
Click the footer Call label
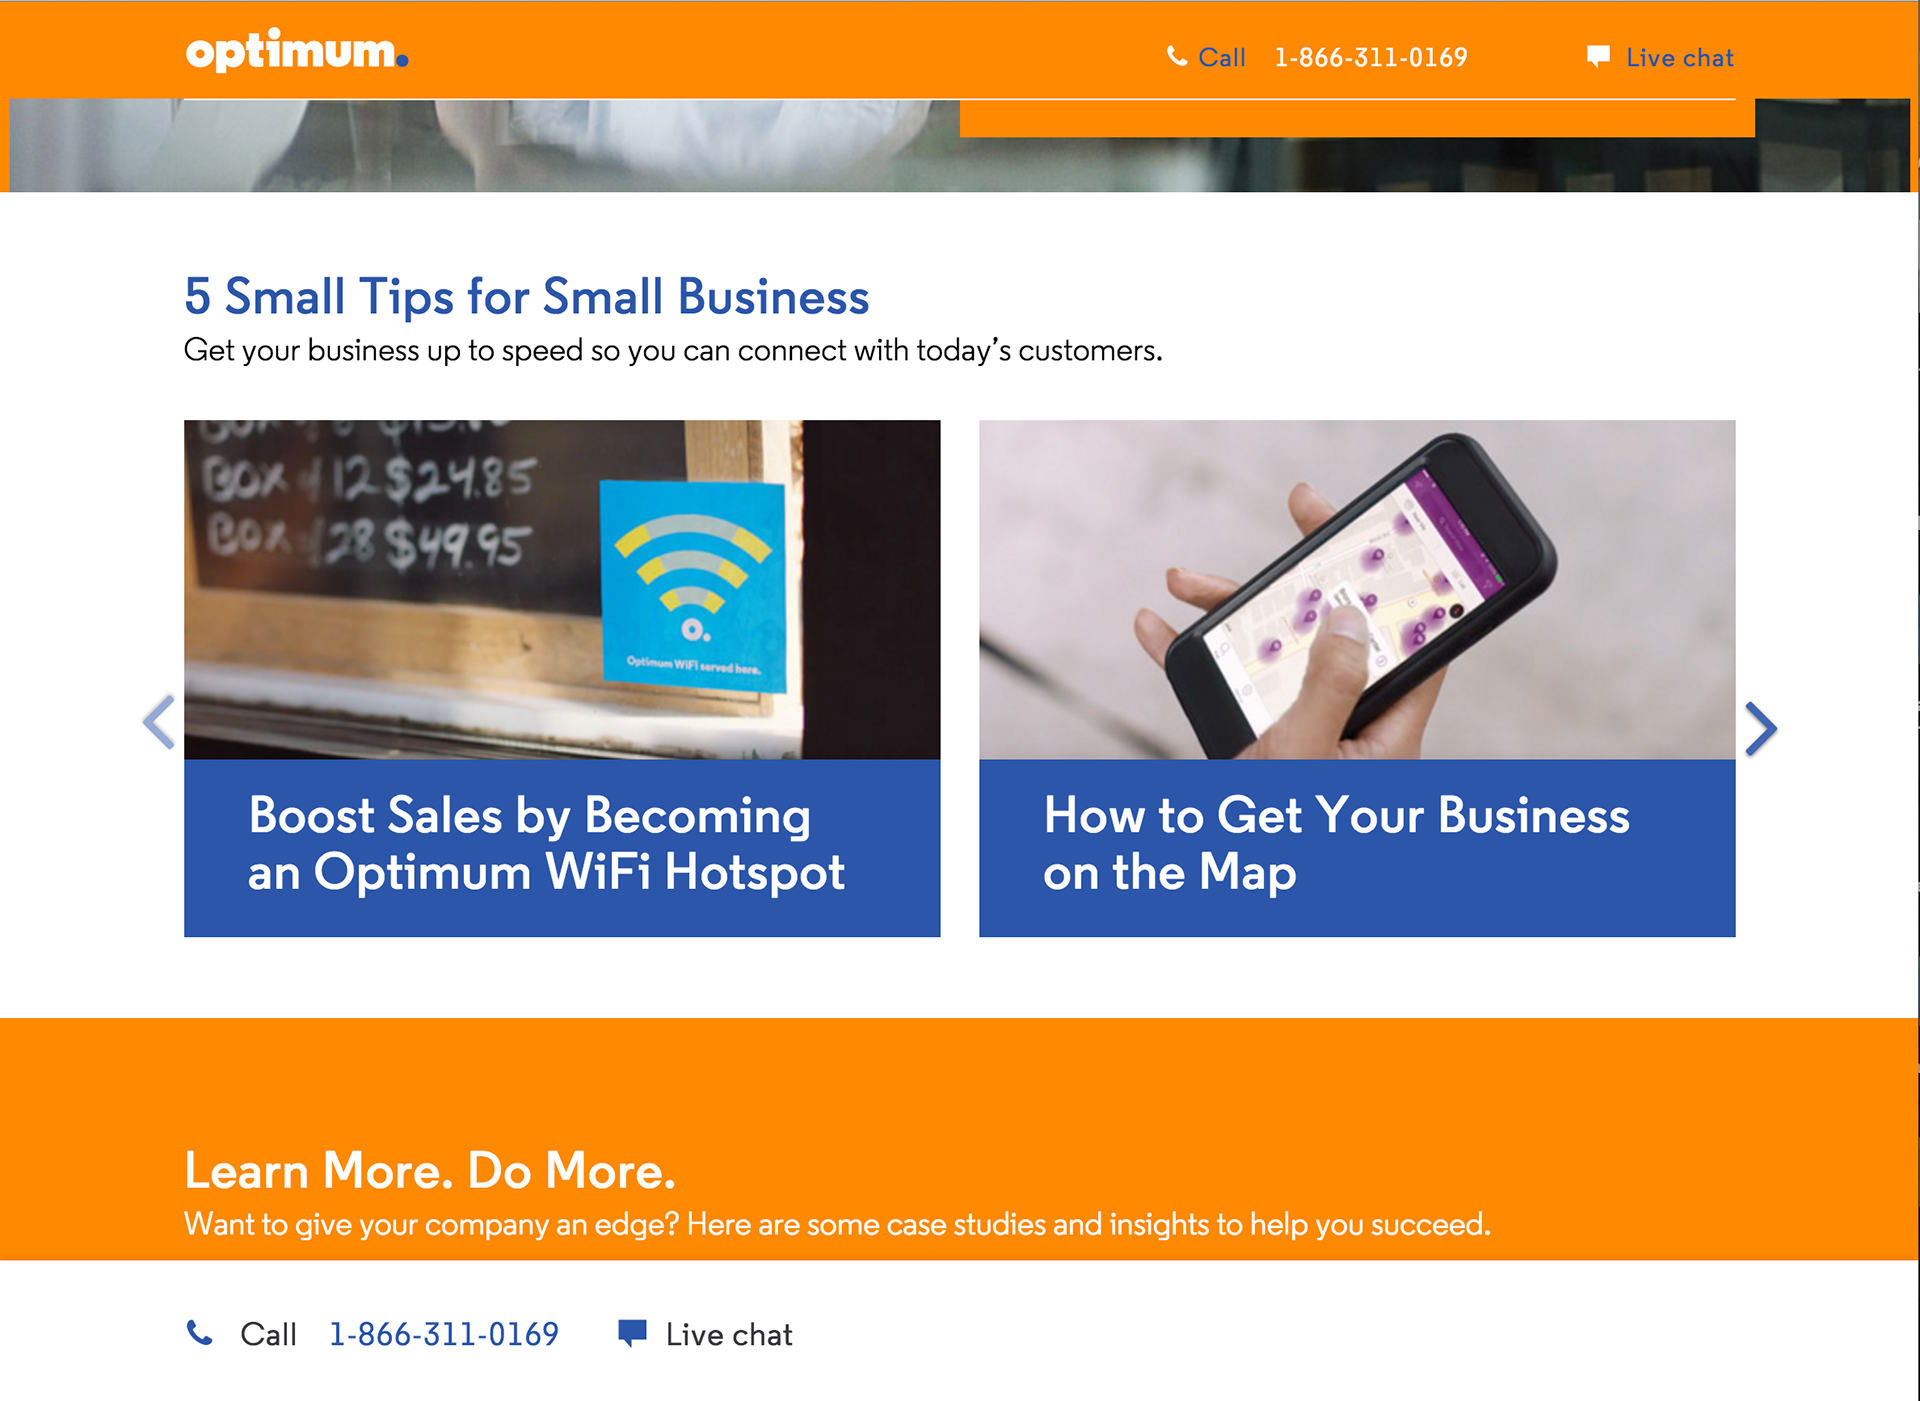click(x=268, y=1334)
